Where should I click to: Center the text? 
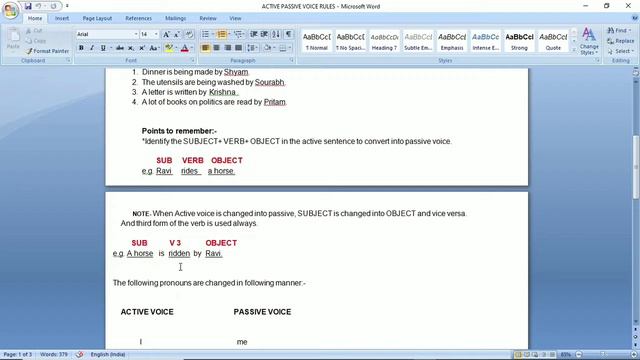click(216, 48)
